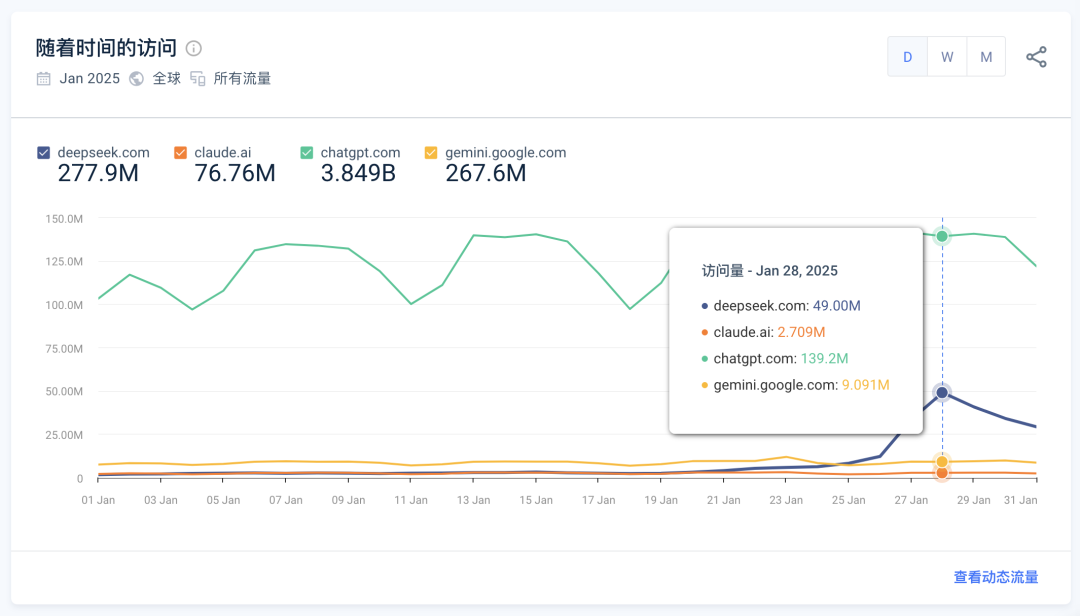Click the 100.0M y-axis label
This screenshot has width=1080, height=616.
tap(64, 305)
